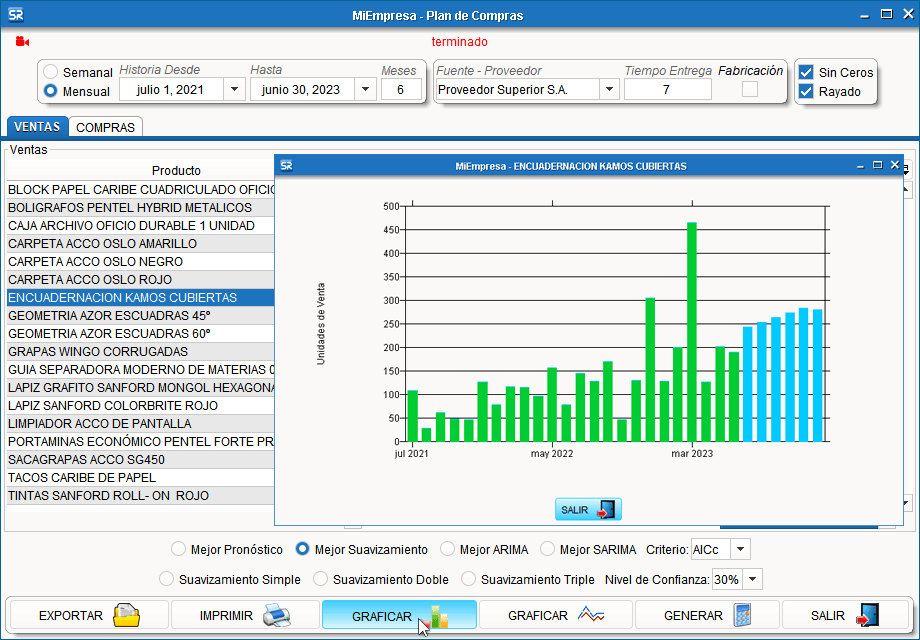Close the ENCUADERNACION KAMOS CUBIERTAS chart window

tap(895, 165)
